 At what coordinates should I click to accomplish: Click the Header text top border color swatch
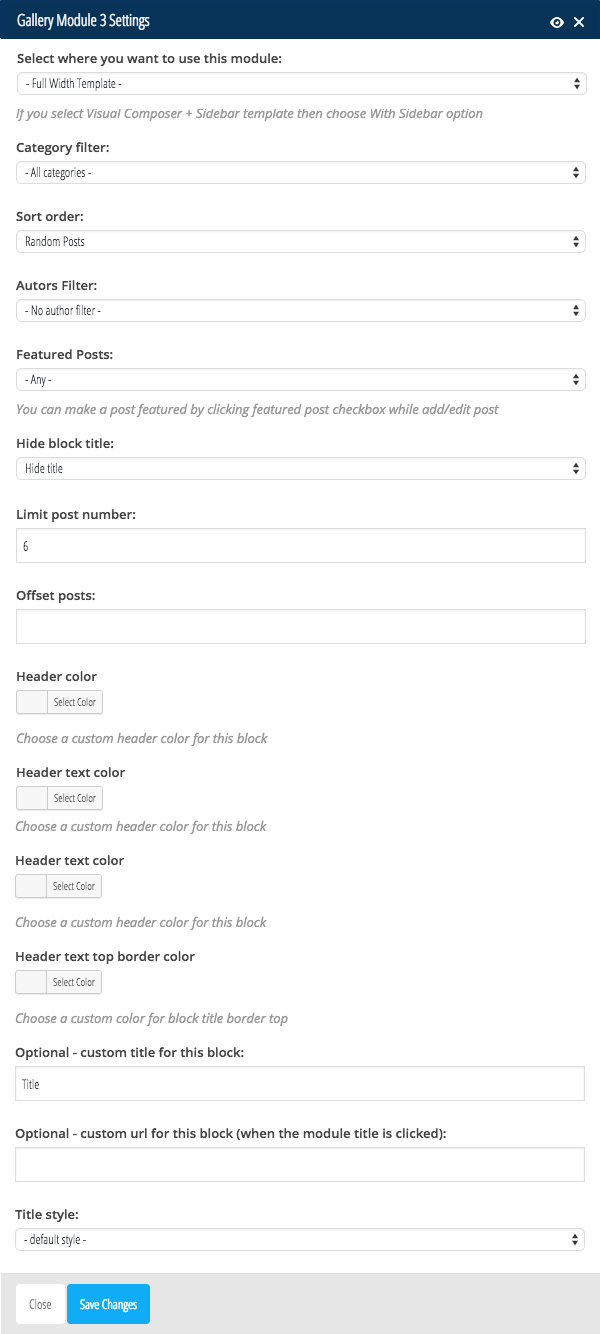(x=32, y=982)
